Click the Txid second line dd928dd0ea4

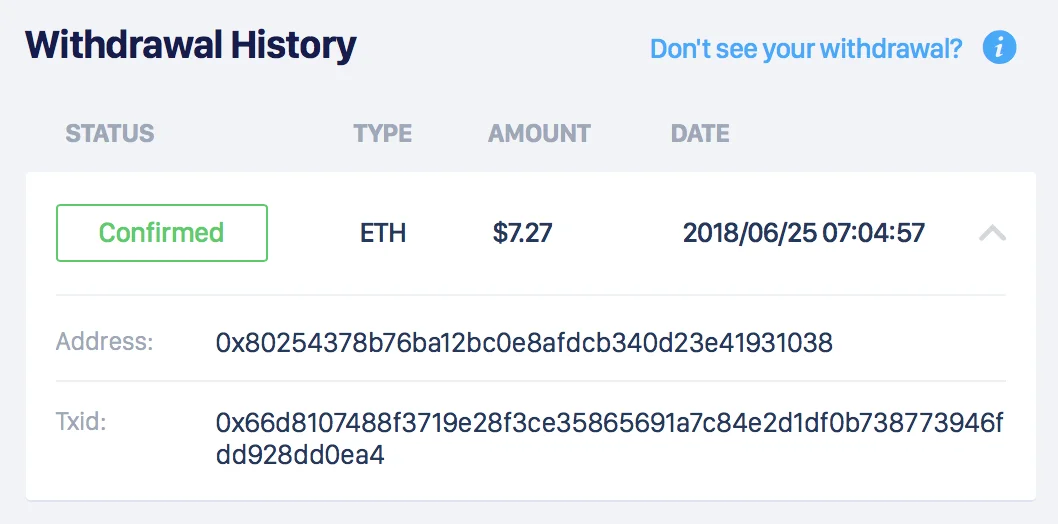pyautogui.click(x=300, y=455)
